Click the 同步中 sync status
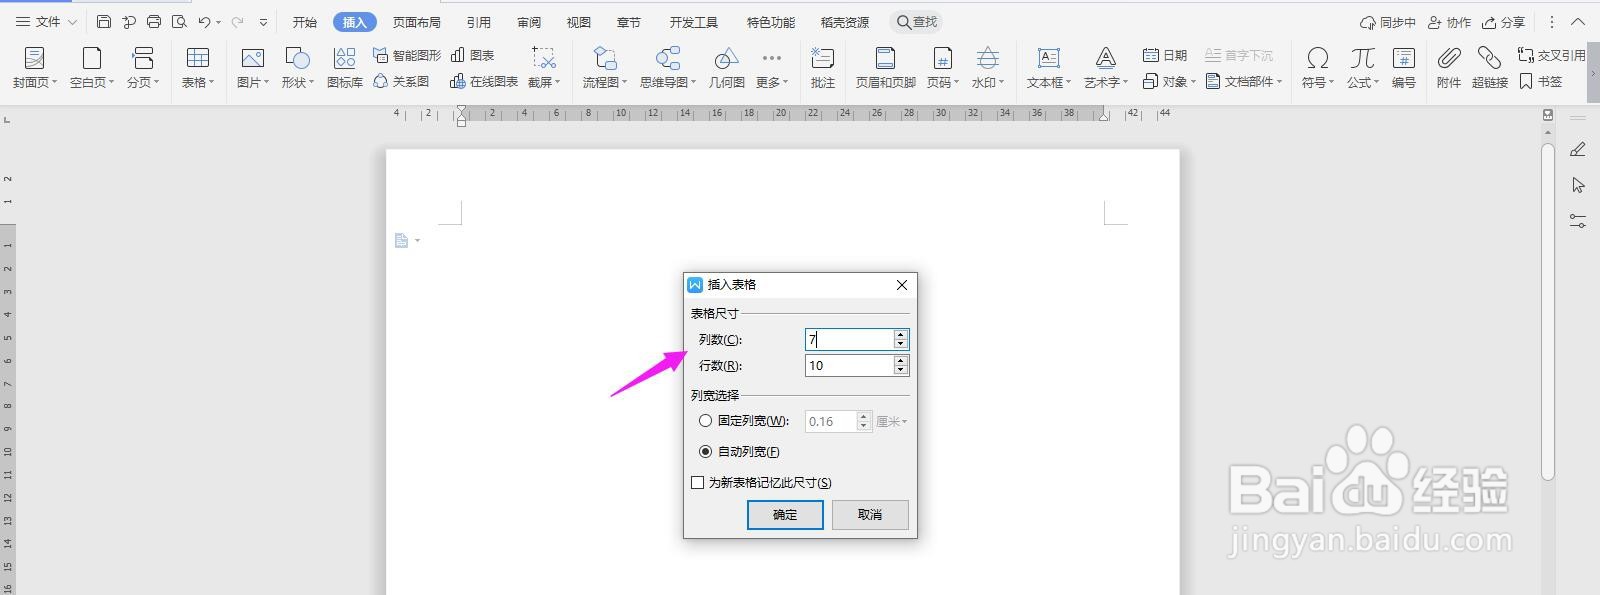The height and width of the screenshot is (595, 1600). 1388,22
